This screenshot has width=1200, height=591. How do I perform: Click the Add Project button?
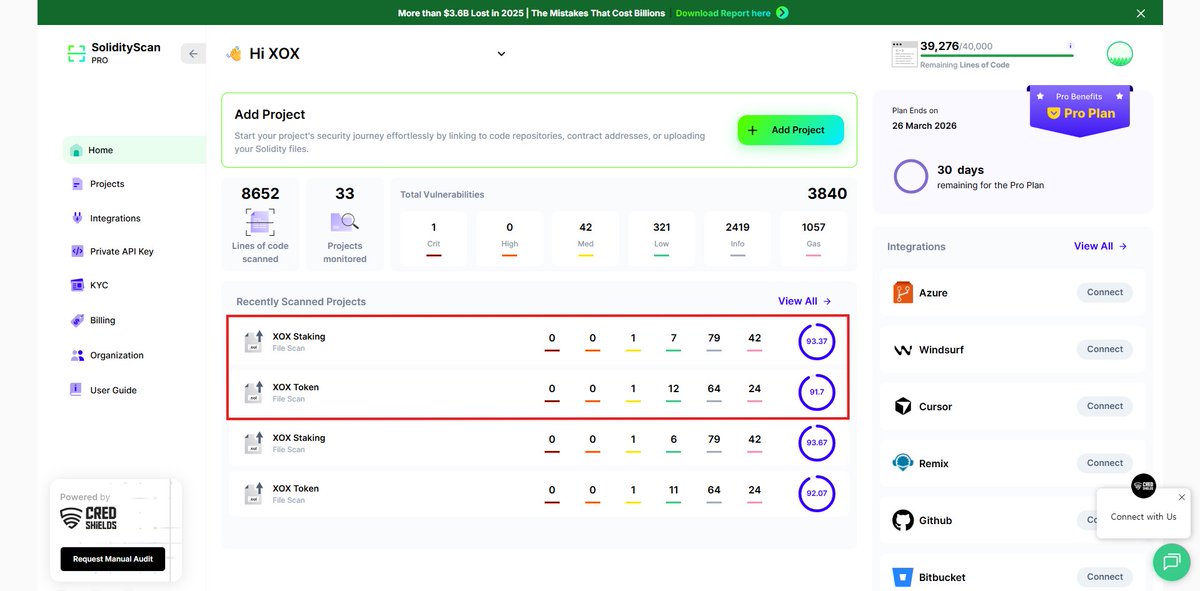tap(791, 130)
